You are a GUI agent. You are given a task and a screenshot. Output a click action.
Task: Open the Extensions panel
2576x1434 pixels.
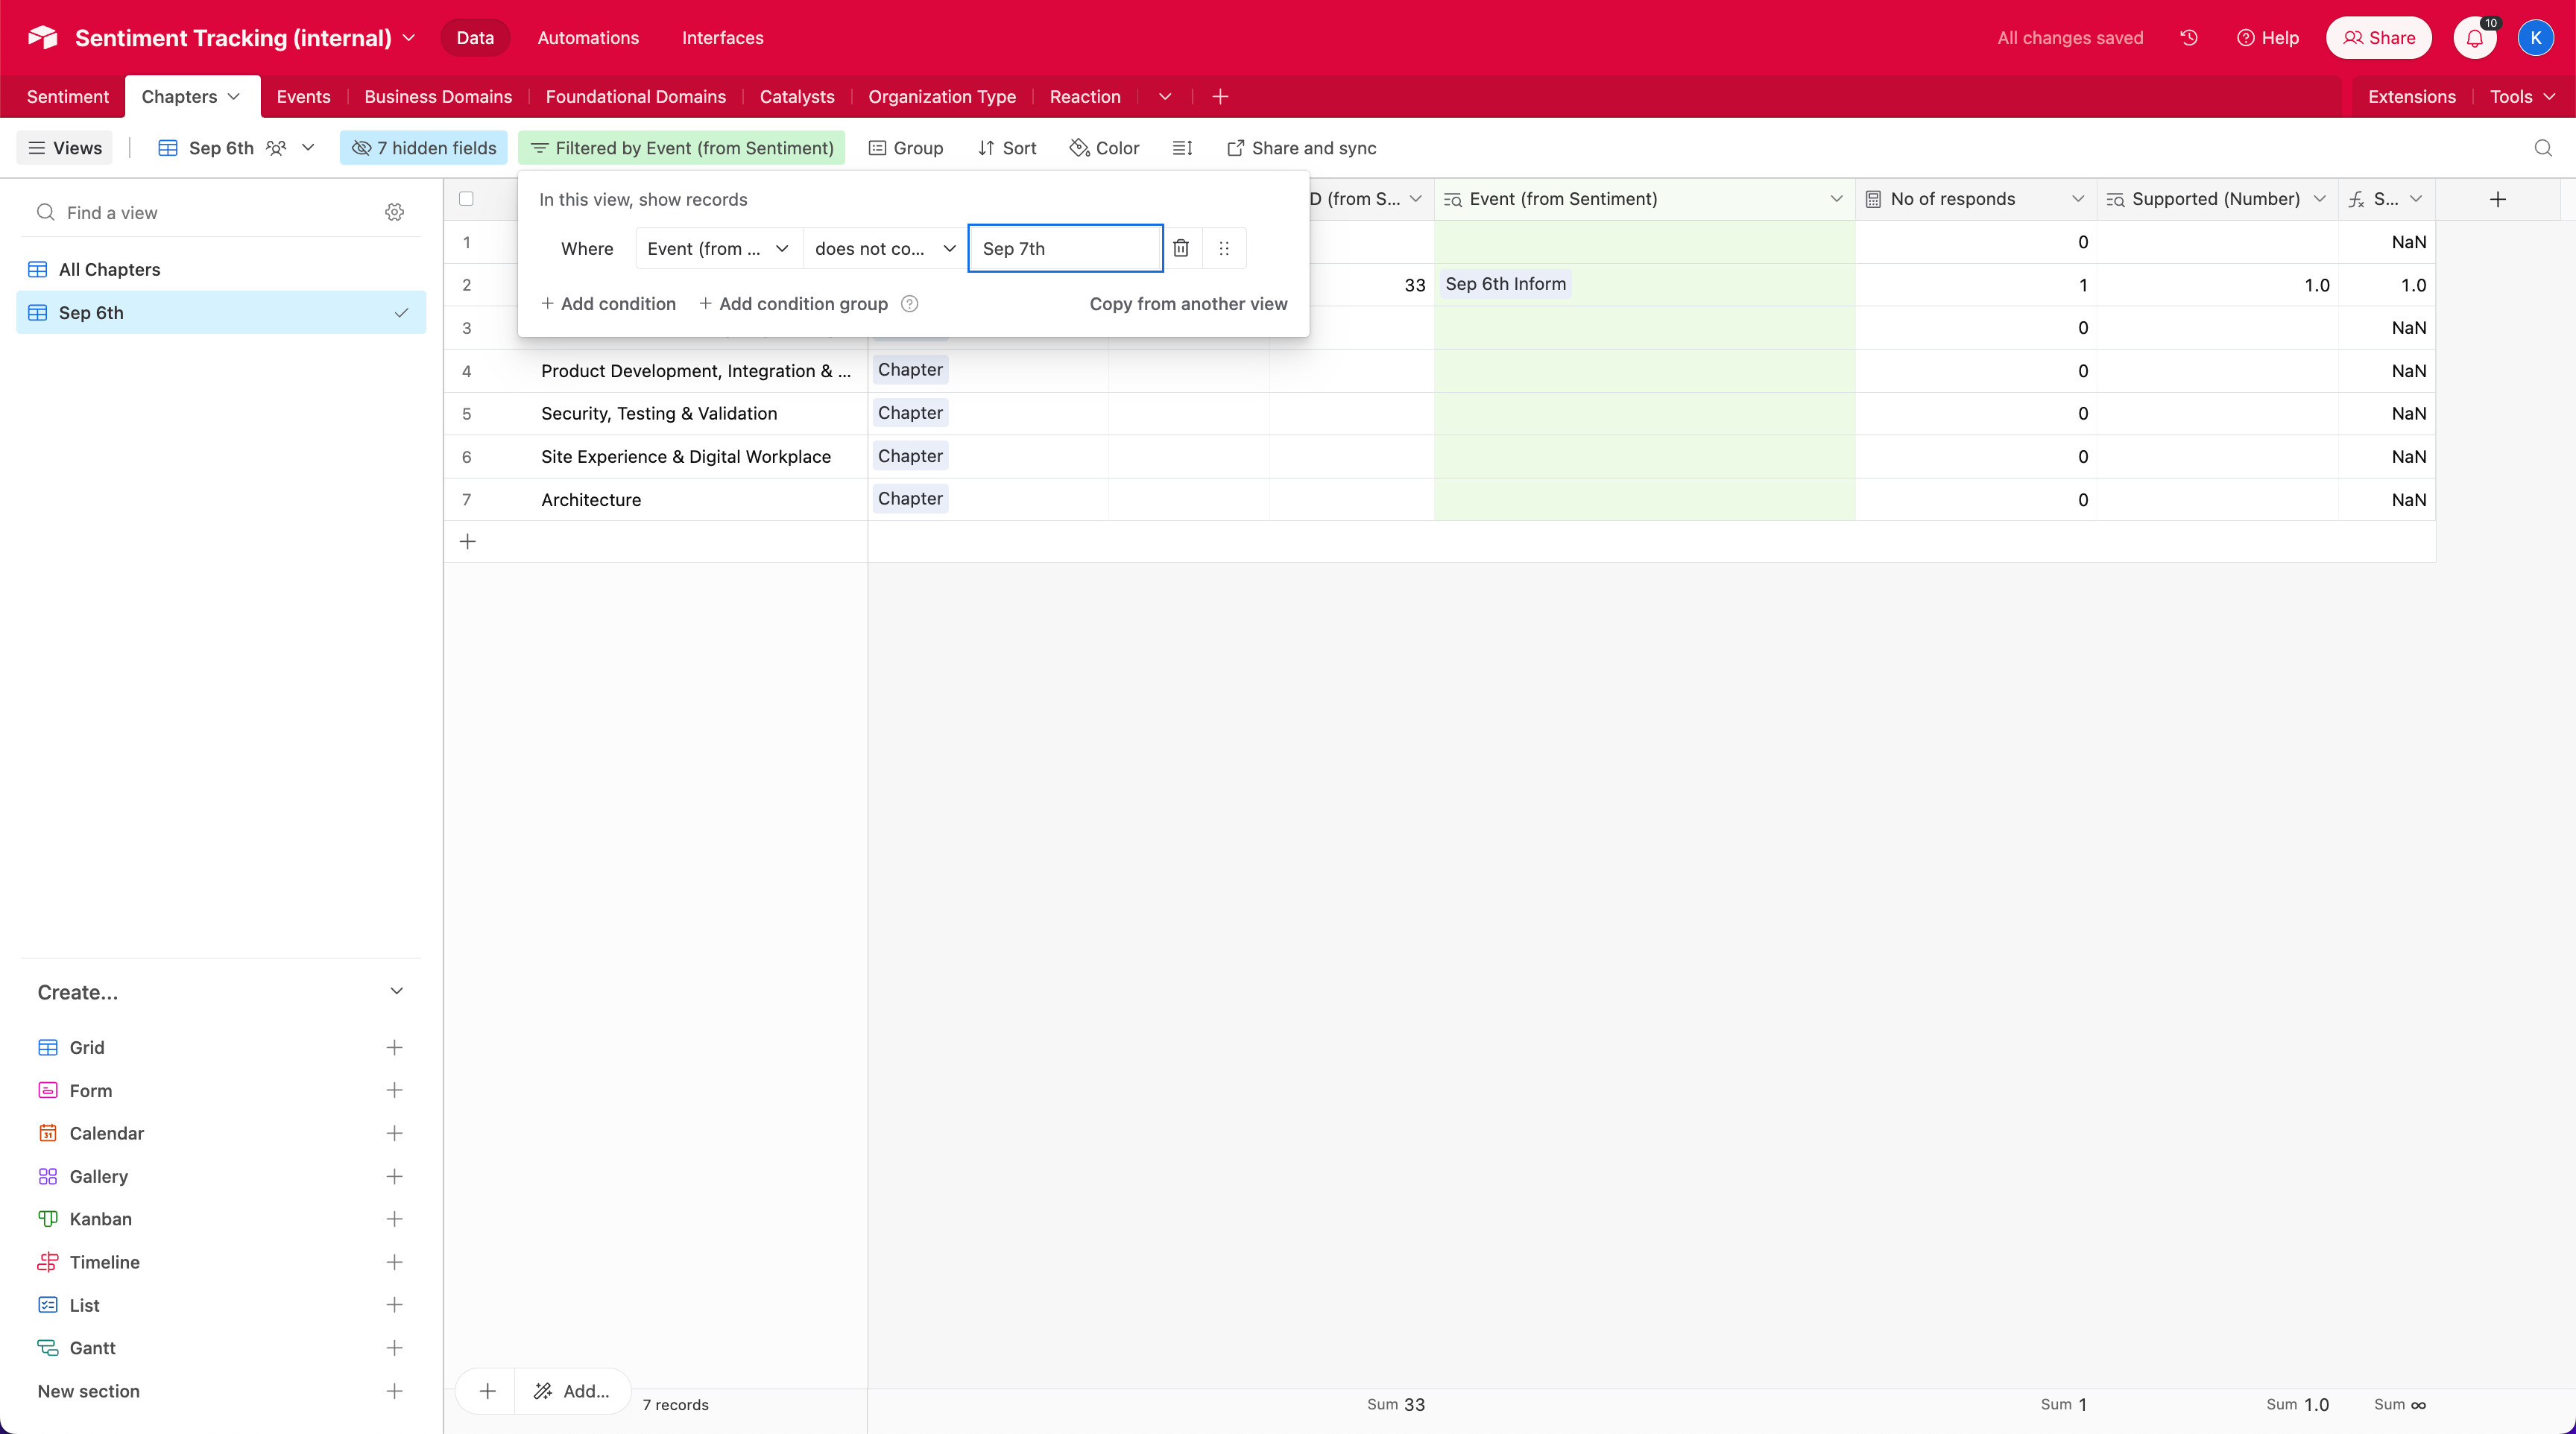[x=2411, y=97]
